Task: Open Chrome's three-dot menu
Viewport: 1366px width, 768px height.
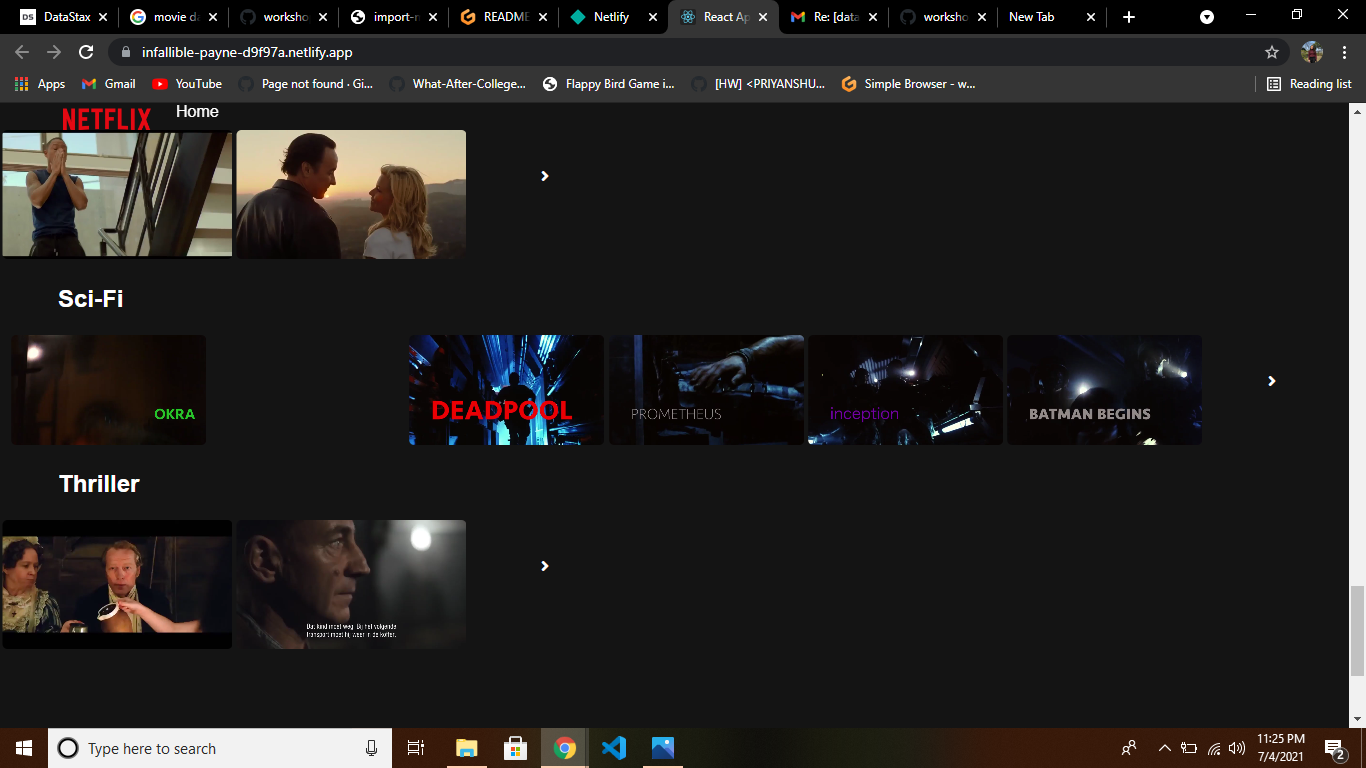Action: point(1345,52)
